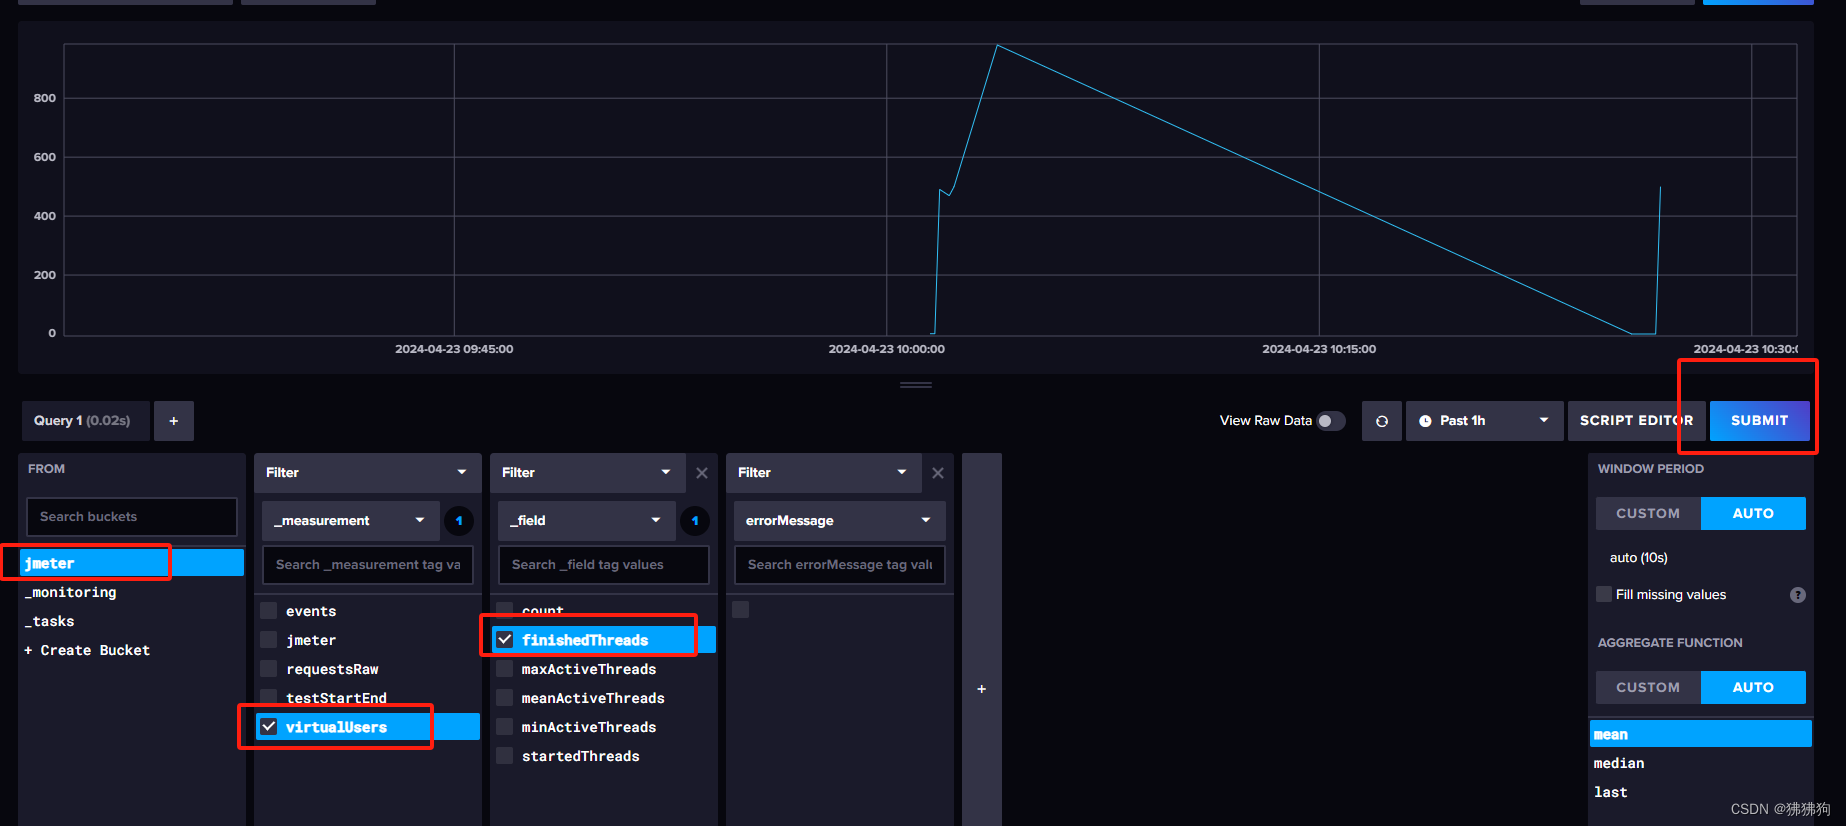Select the _tasks bucket
This screenshot has width=1846, height=826.
pyautogui.click(x=132, y=621)
